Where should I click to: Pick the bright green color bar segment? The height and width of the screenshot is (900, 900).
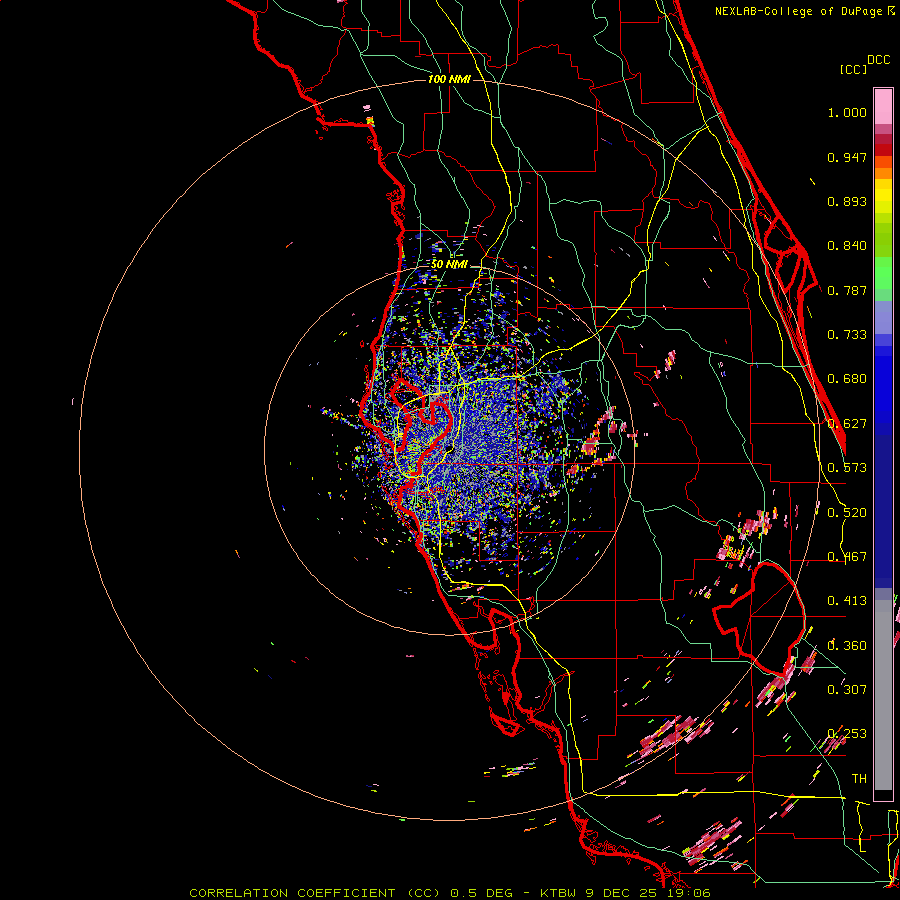[x=883, y=273]
